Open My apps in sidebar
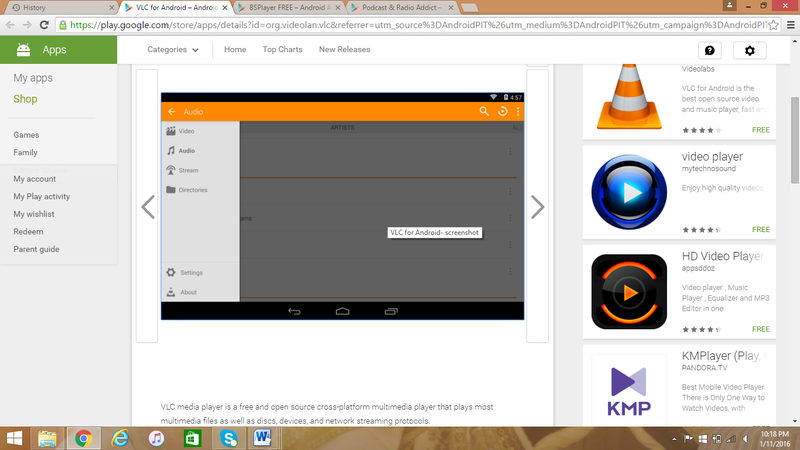Image resolution: width=800 pixels, height=450 pixels. click(x=33, y=78)
